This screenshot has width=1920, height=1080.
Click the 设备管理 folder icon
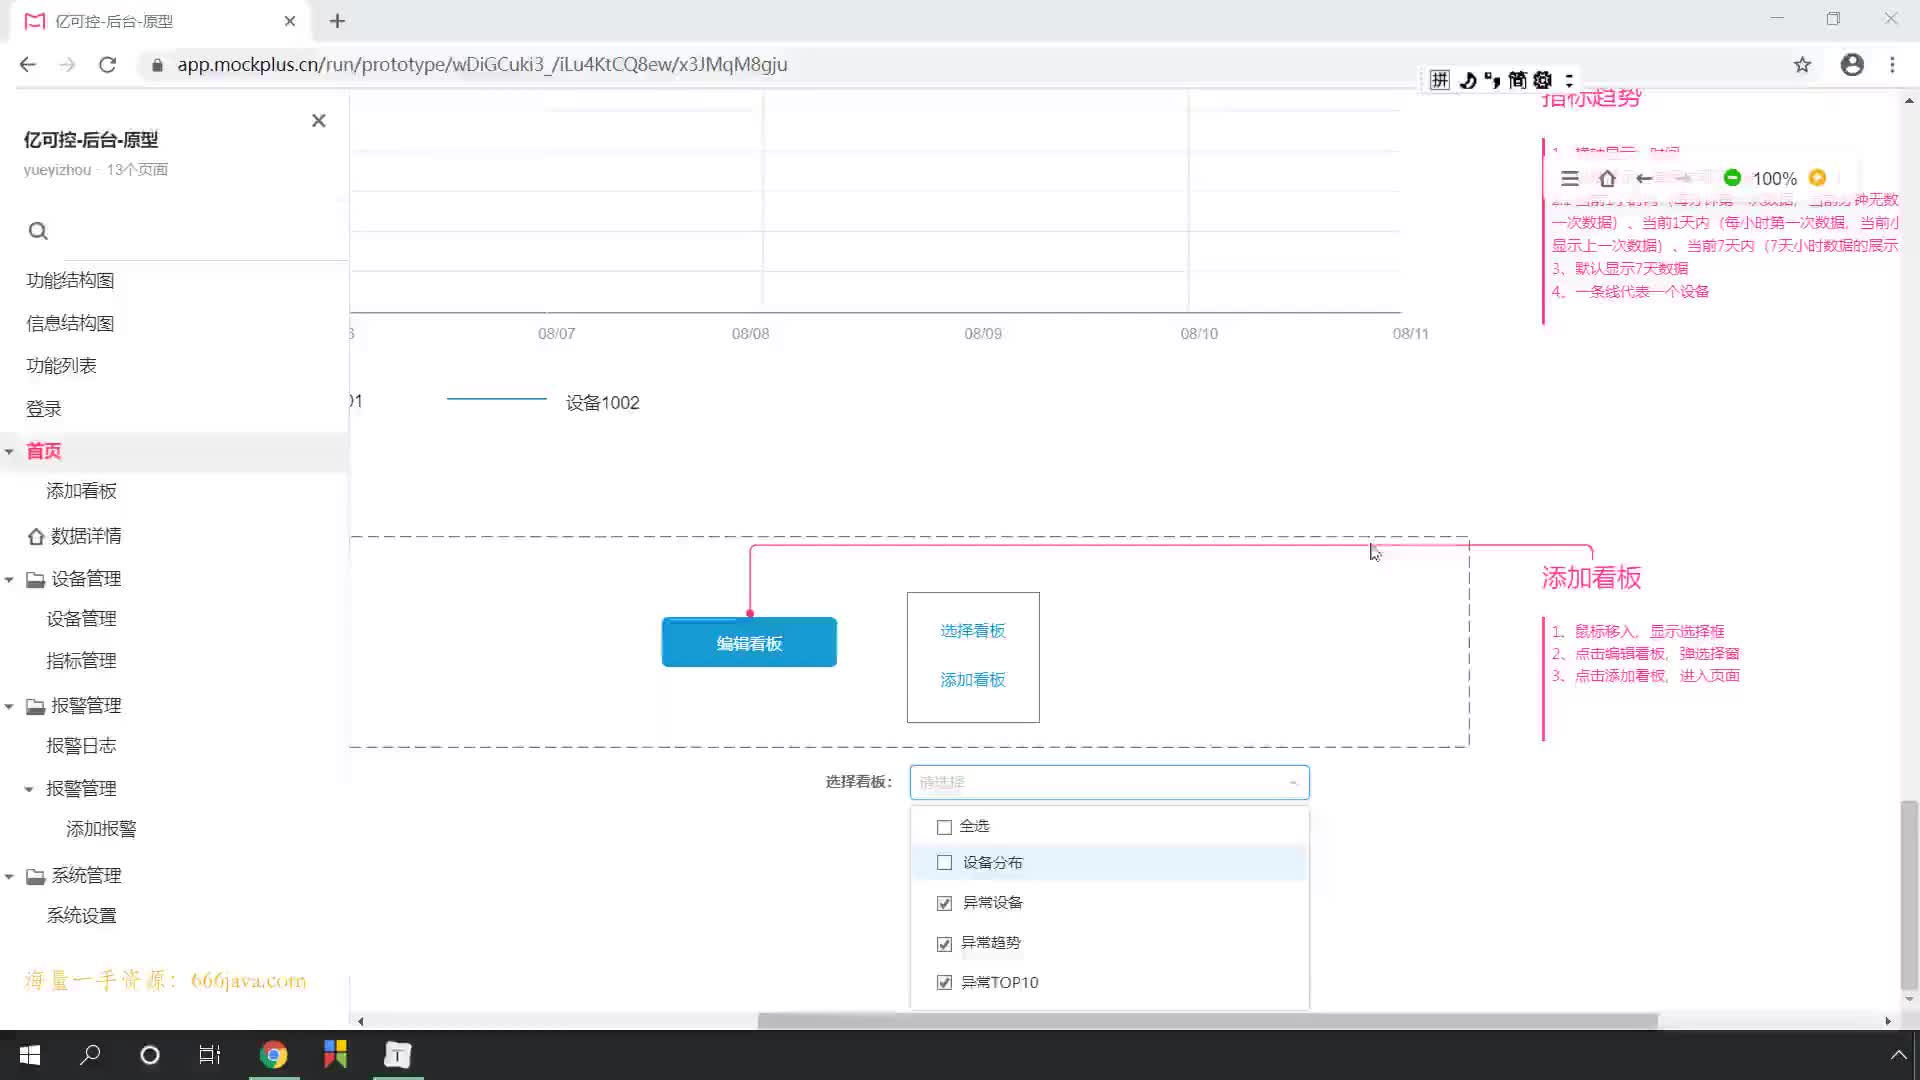(36, 580)
